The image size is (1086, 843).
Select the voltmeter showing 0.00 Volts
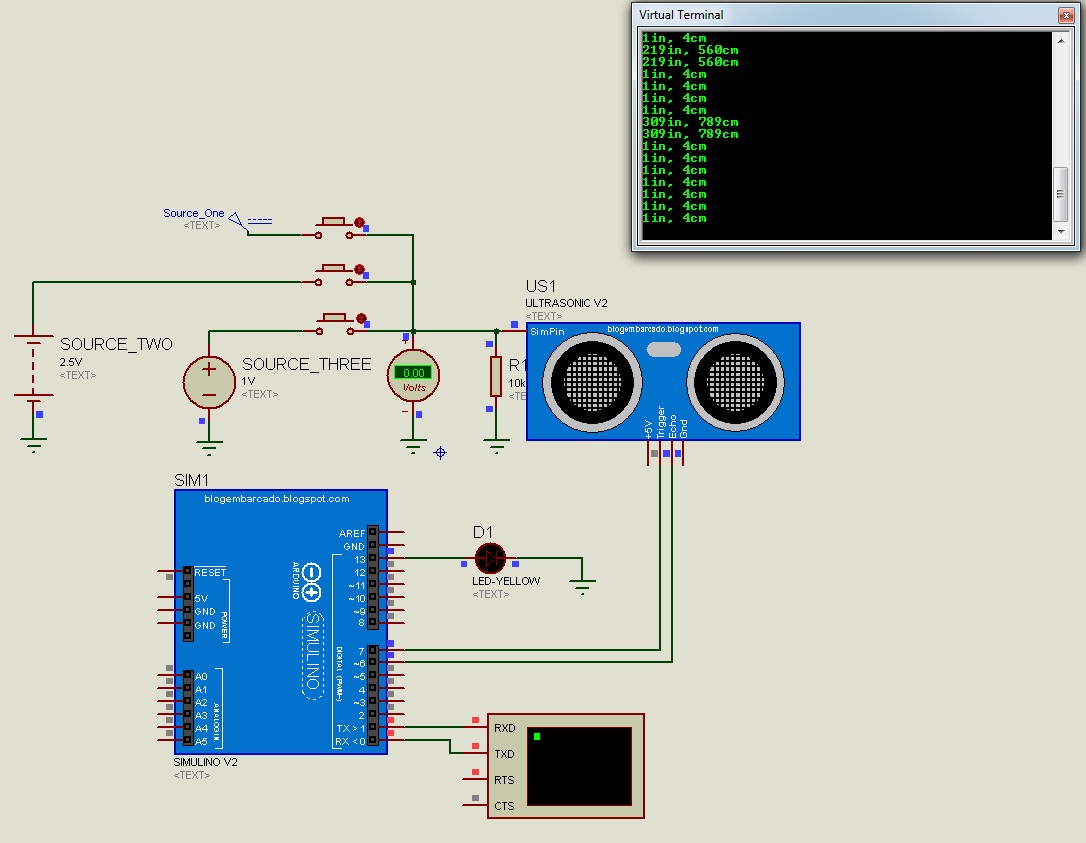[413, 375]
